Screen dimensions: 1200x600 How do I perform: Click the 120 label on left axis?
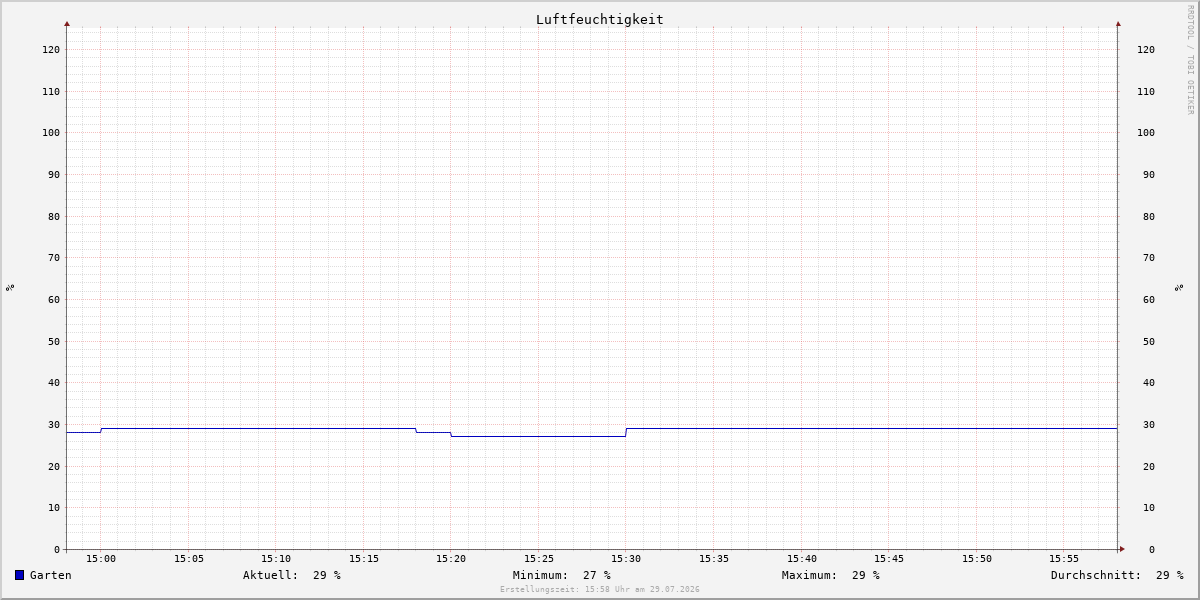(x=50, y=49)
